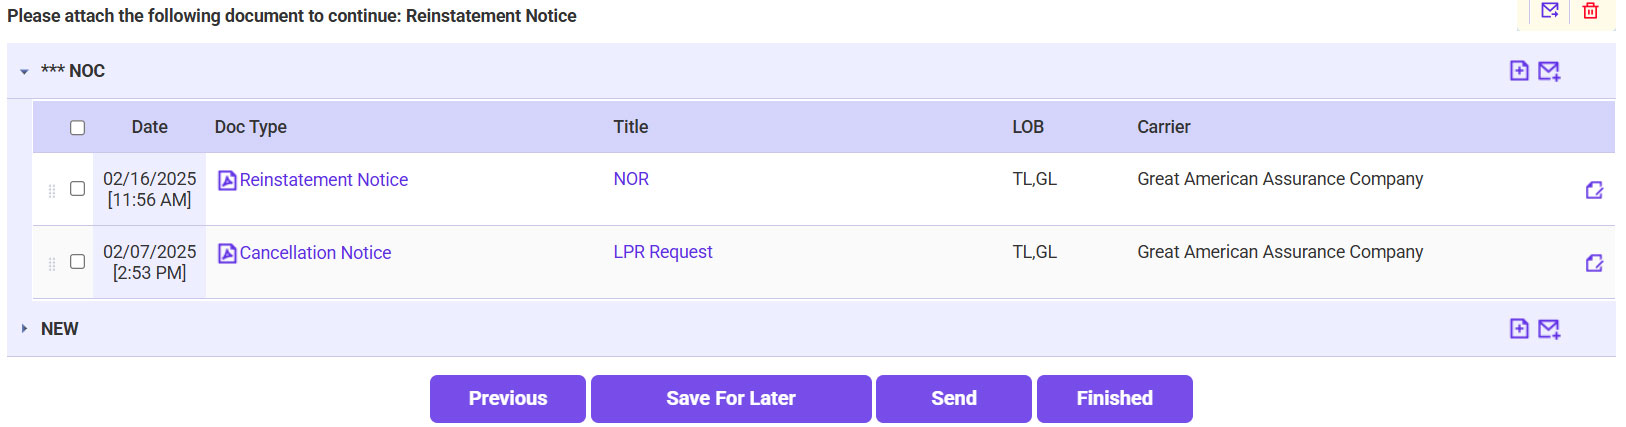Open the Reinstatement Notice document link
The height and width of the screenshot is (427, 1626).
click(x=323, y=180)
